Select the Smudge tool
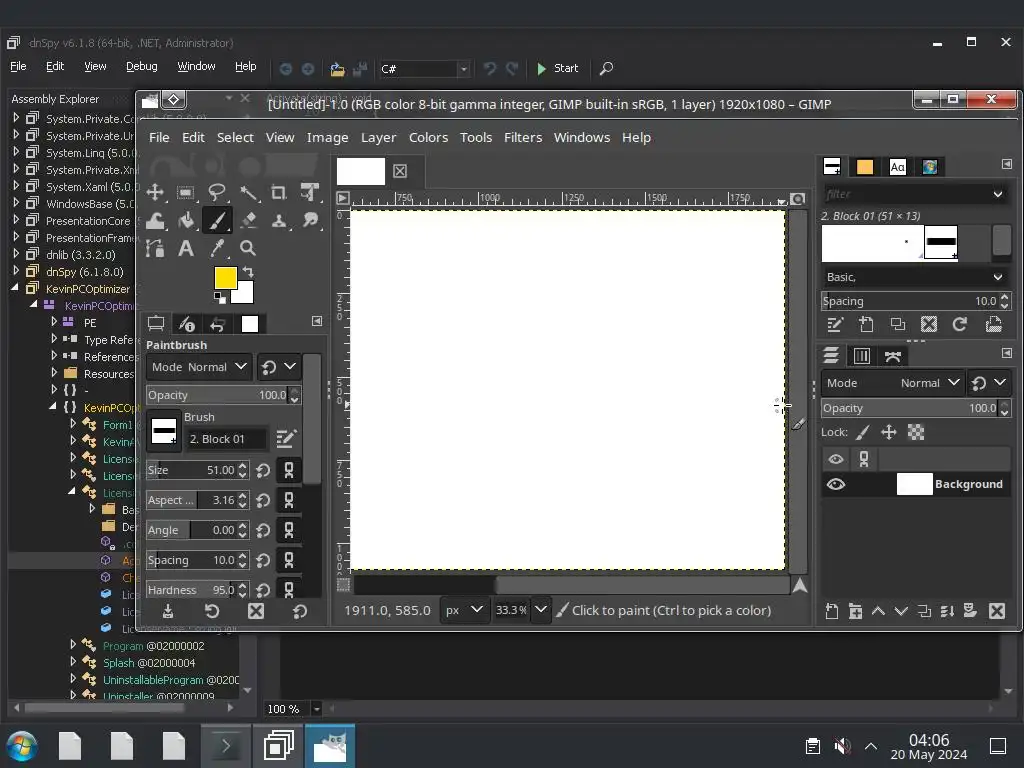This screenshot has width=1024, height=768. click(x=310, y=221)
